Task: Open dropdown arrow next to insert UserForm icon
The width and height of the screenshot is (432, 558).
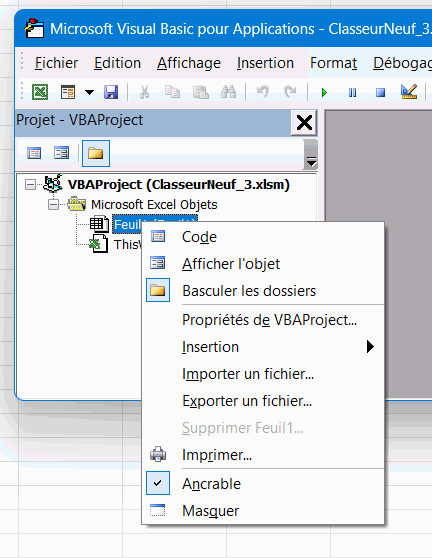Action: point(89,93)
